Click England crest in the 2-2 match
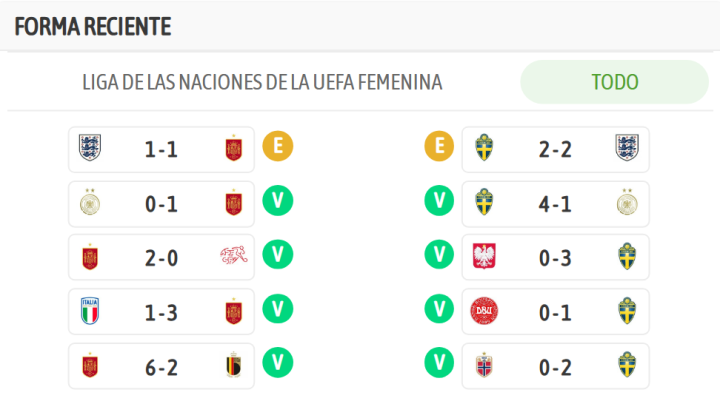This screenshot has width=720, height=401. [627, 148]
